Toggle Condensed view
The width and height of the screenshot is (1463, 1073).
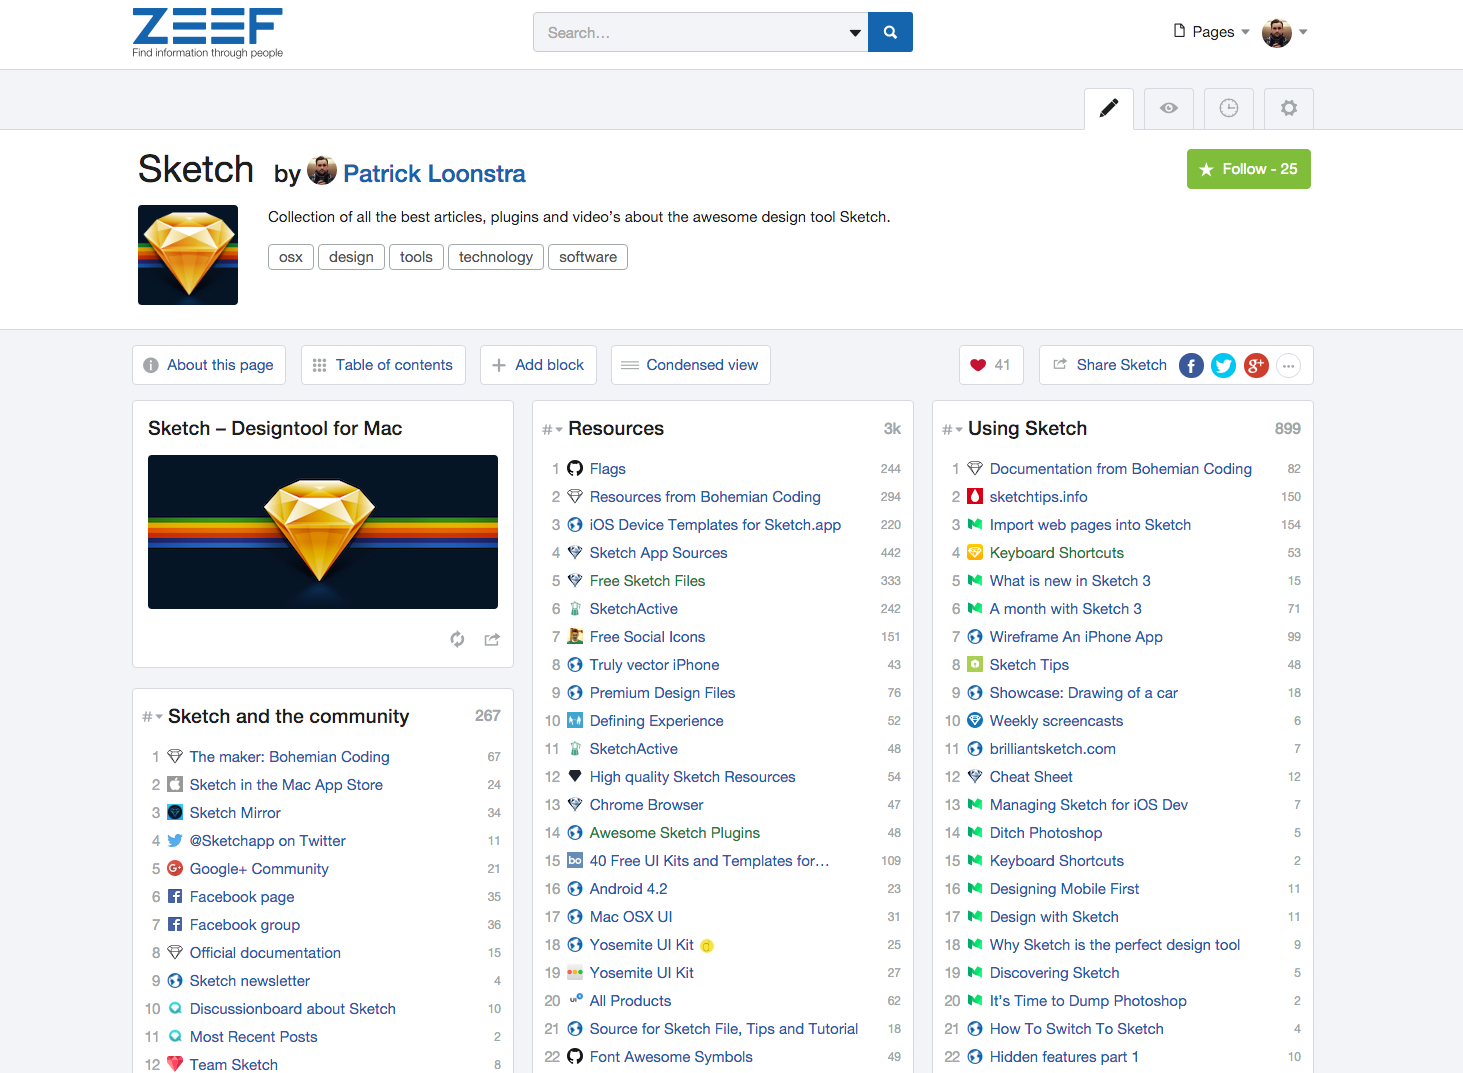pyautogui.click(x=691, y=365)
